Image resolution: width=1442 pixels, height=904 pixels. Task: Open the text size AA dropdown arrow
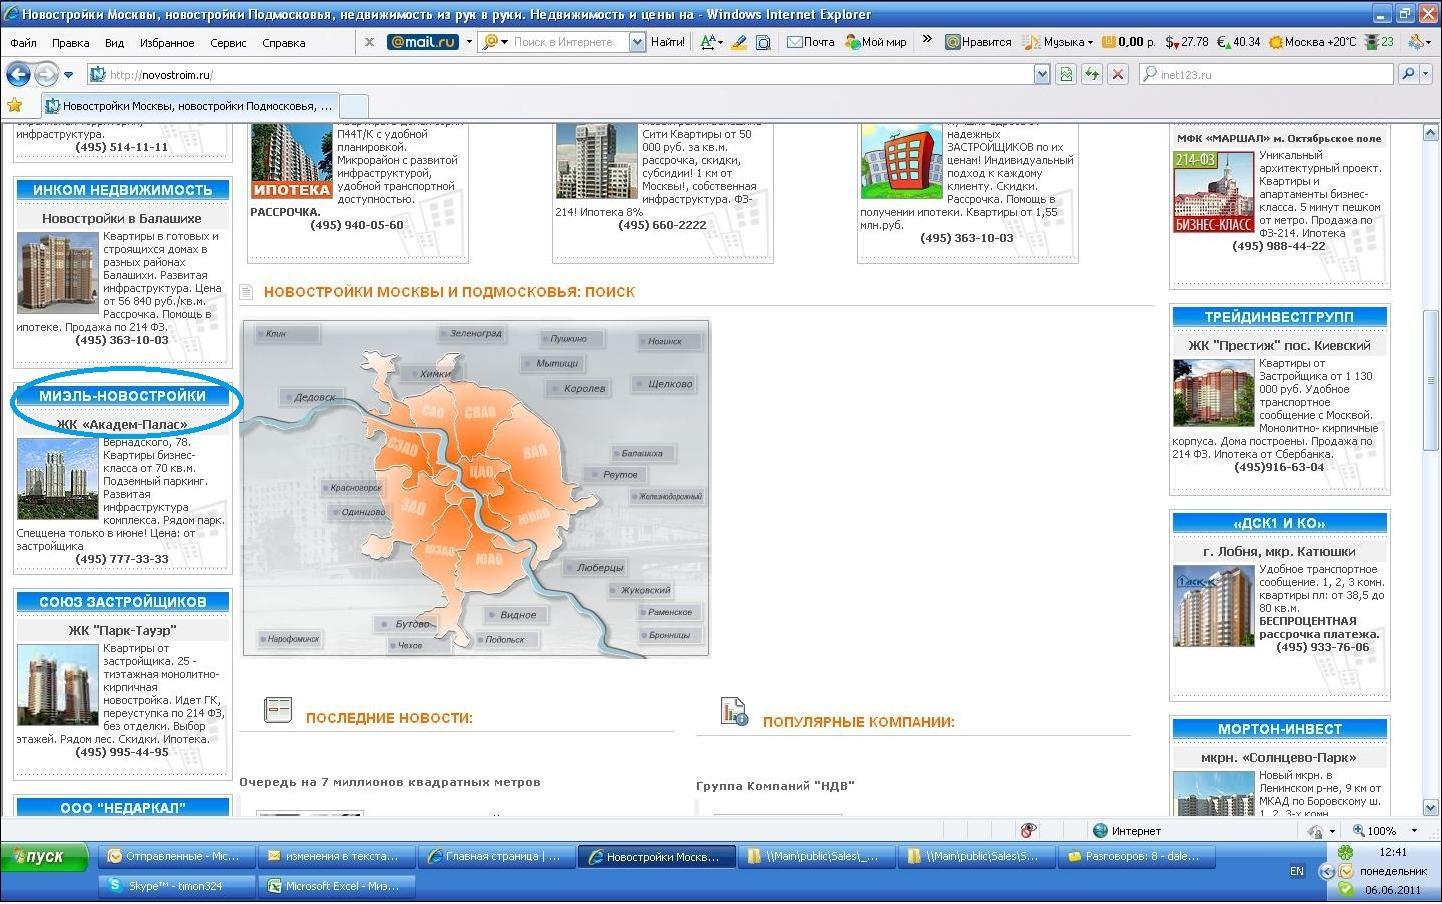(x=721, y=42)
